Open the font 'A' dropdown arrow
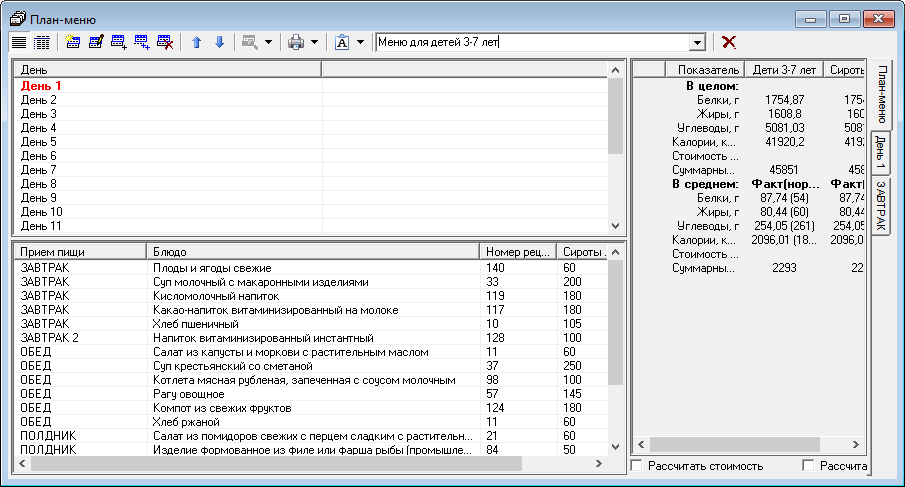Image resolution: width=905 pixels, height=487 pixels. point(360,42)
